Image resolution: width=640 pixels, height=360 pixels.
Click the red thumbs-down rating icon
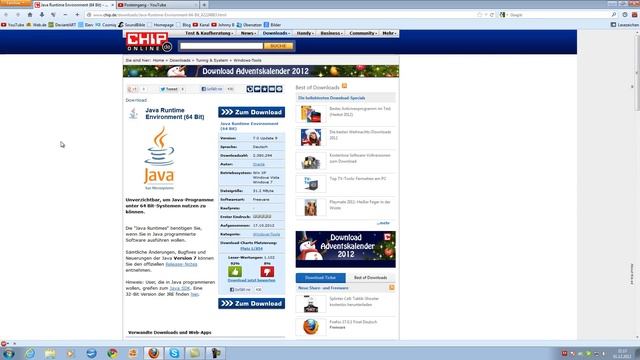(x=267, y=271)
